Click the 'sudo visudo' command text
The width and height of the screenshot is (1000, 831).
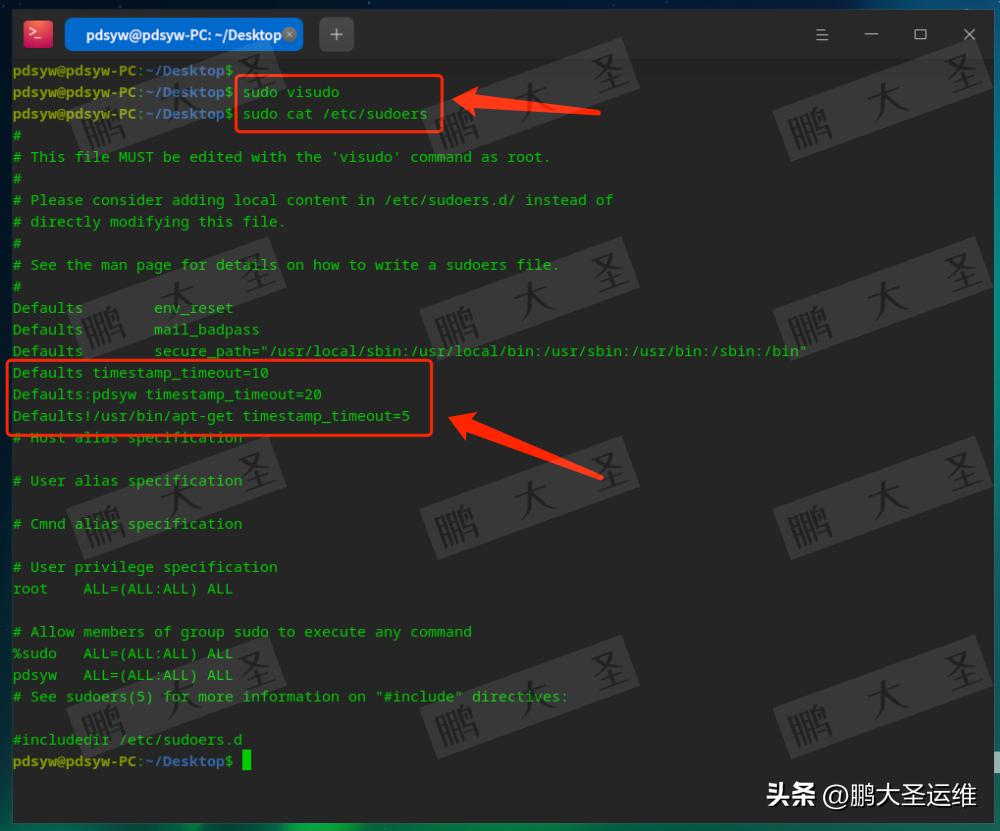point(291,92)
